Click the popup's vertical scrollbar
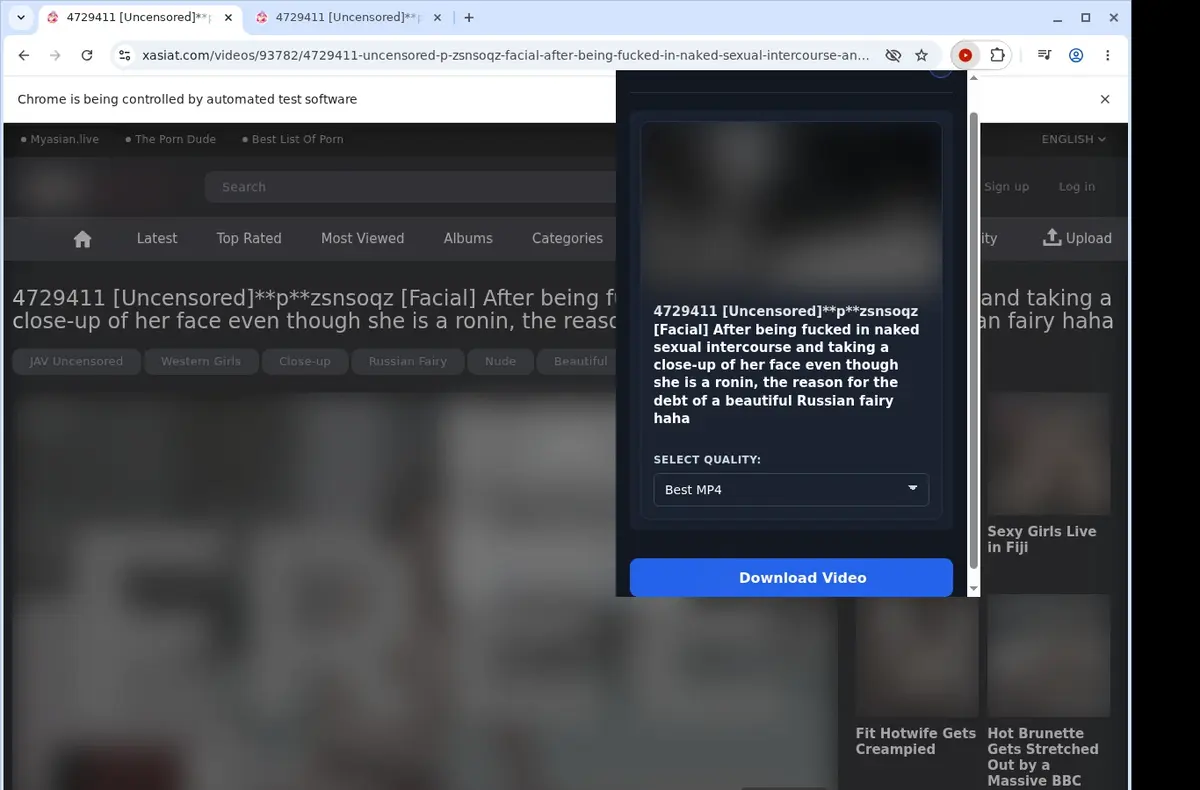The width and height of the screenshot is (1200, 790). click(x=974, y=340)
